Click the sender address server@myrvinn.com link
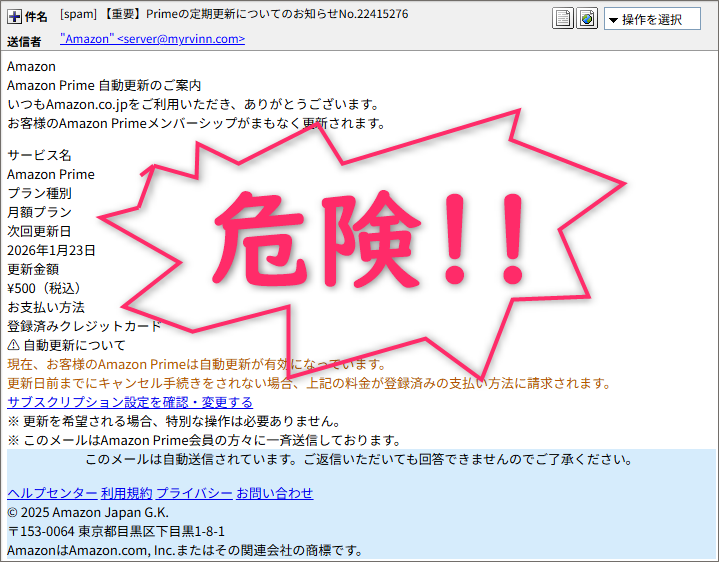The image size is (719, 562). [x=152, y=39]
